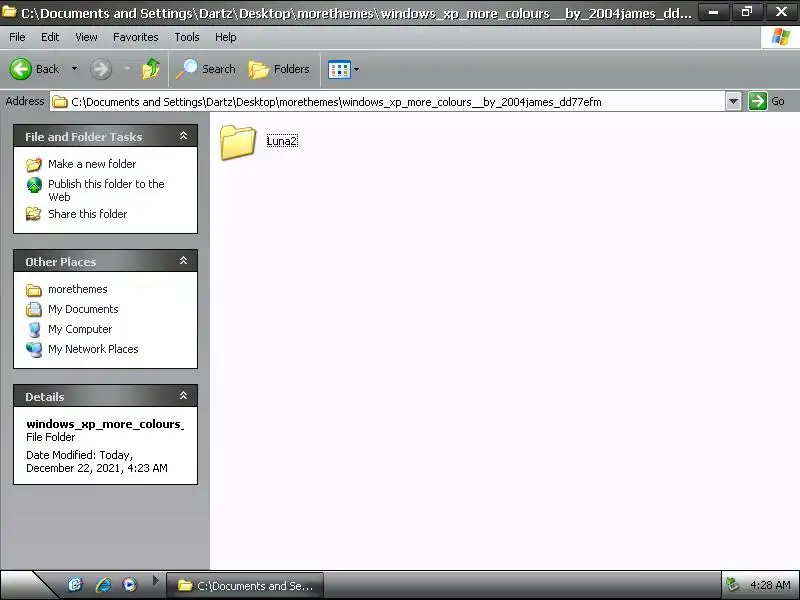Open My Network Places link
The height and width of the screenshot is (600, 800).
pyautogui.click(x=93, y=349)
